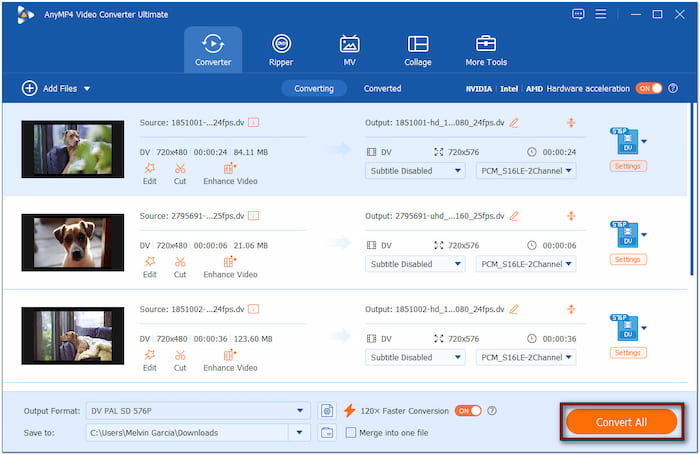The image size is (700, 455).
Task: Click DV format profile icon for 1851001 file
Action: tap(625, 141)
